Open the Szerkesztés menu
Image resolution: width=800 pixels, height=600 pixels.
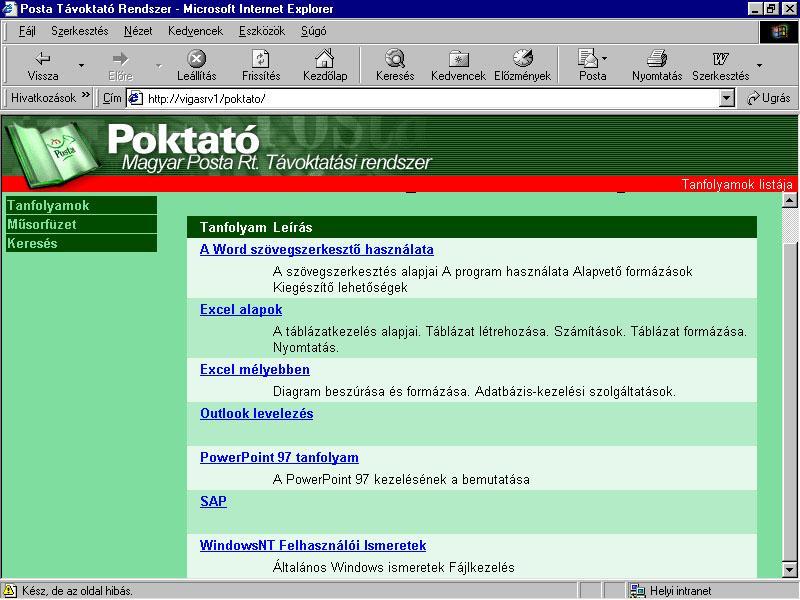click(80, 31)
